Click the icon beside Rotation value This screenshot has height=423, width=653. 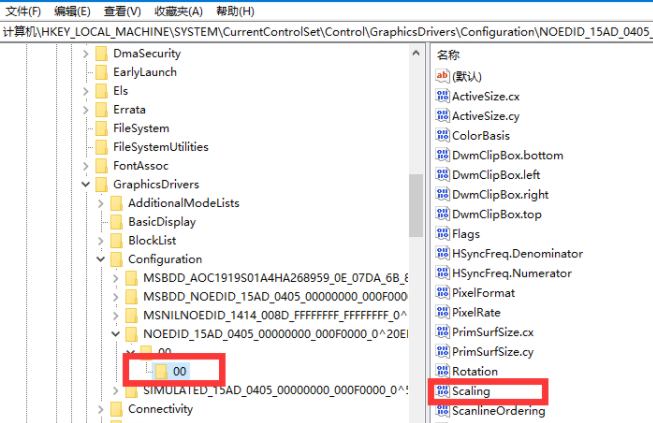[x=443, y=371]
